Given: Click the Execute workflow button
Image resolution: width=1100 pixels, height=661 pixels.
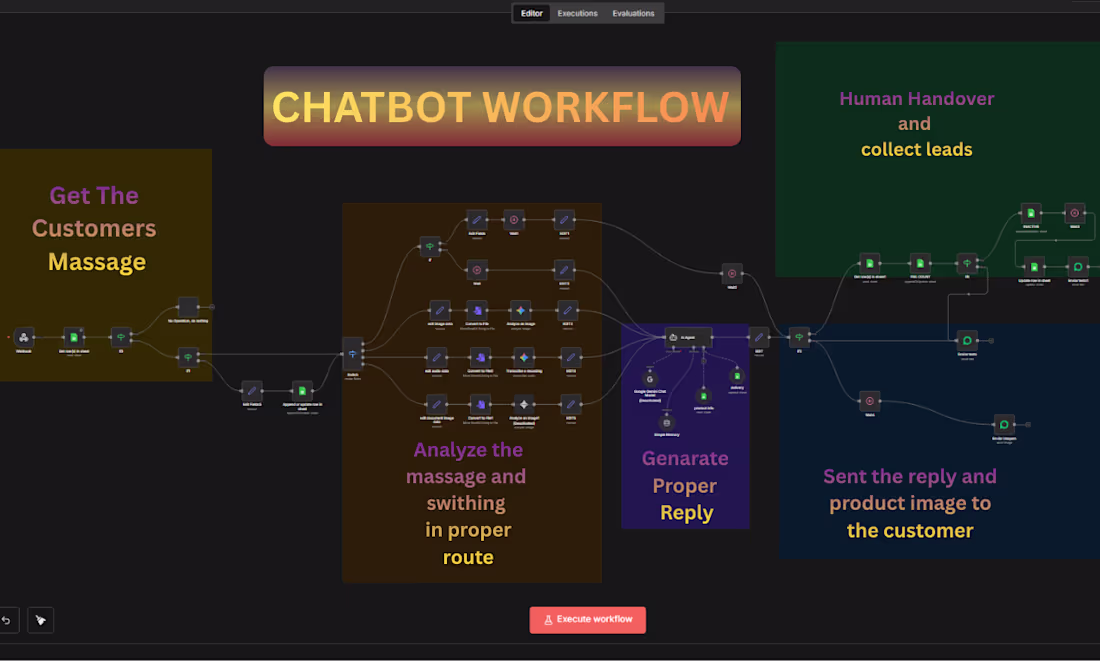Looking at the screenshot, I should (x=587, y=620).
